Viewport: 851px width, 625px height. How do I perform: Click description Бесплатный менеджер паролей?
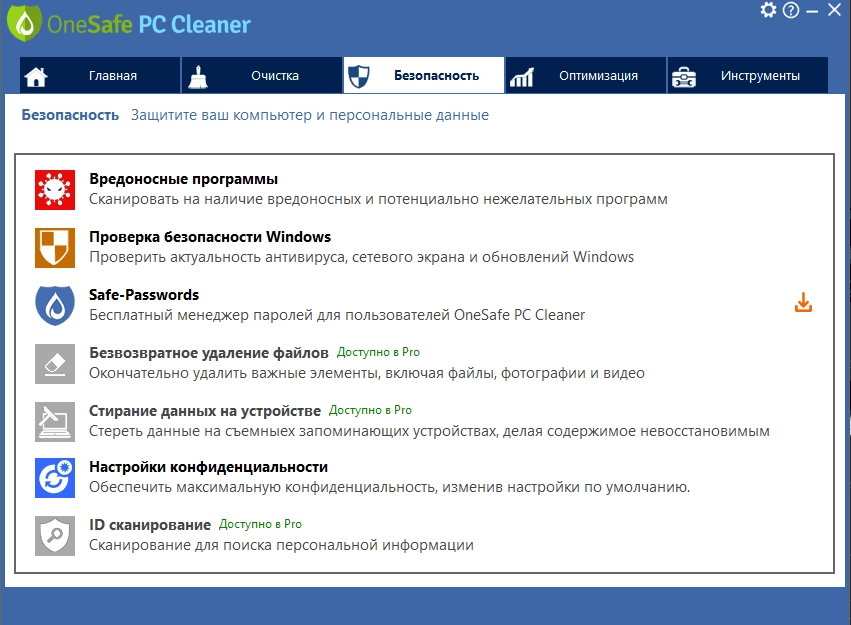(x=337, y=315)
